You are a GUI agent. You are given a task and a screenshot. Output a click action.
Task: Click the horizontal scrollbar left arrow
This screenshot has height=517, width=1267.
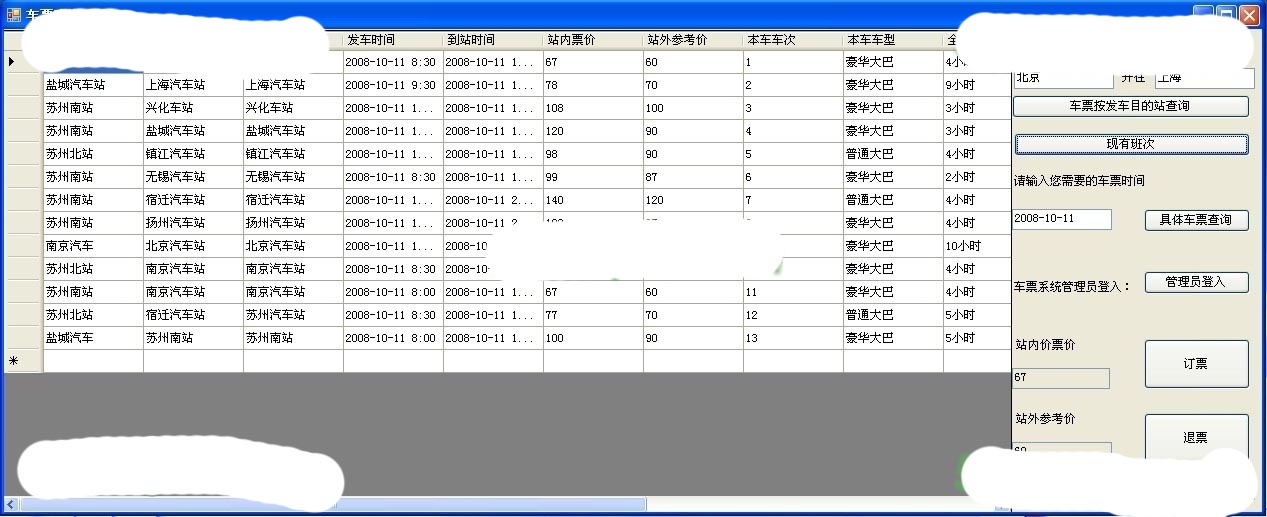click(12, 505)
